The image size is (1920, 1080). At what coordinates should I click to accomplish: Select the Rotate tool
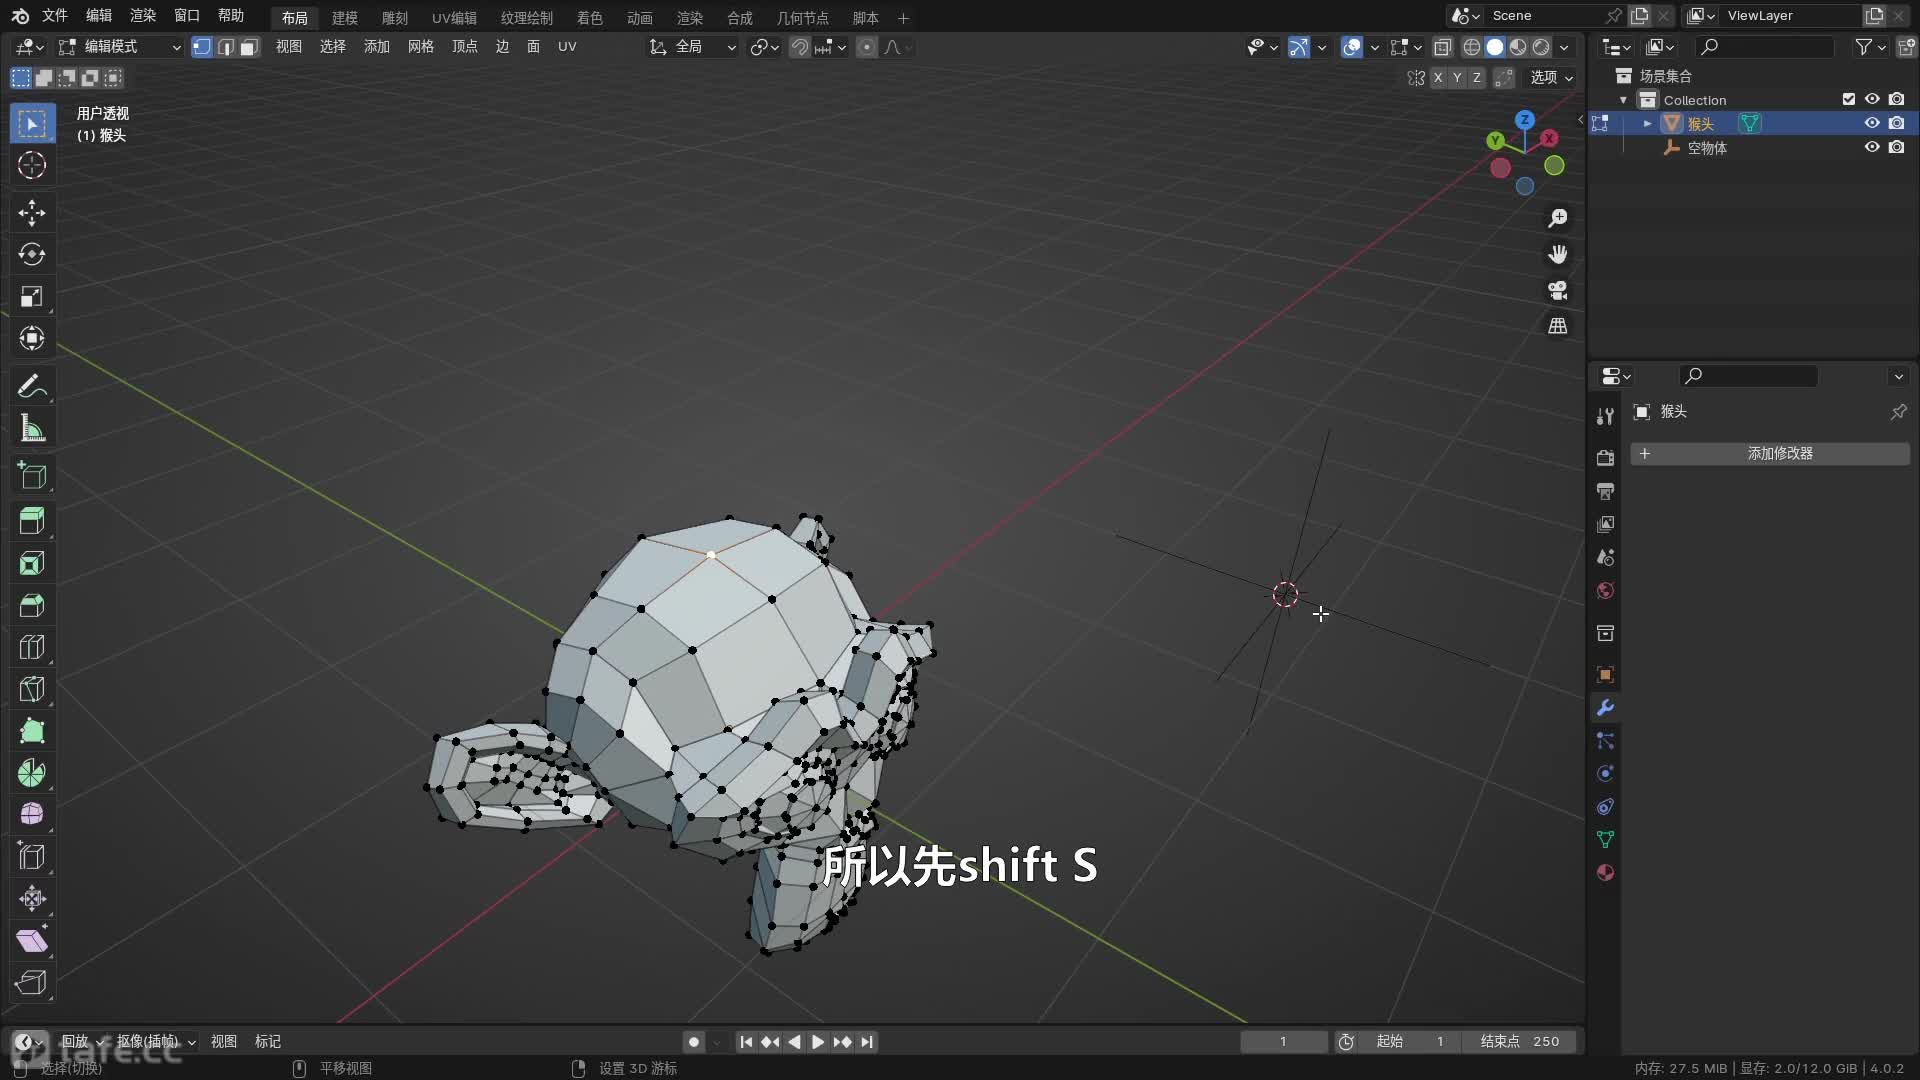coord(32,254)
